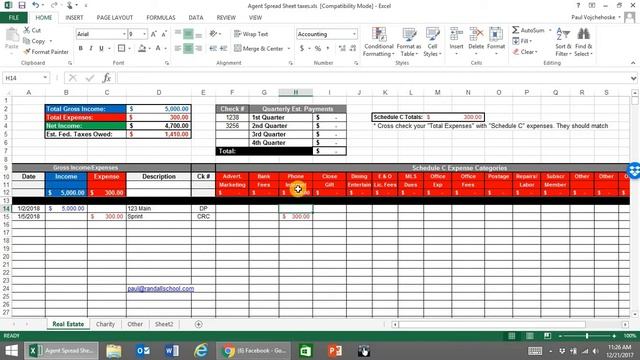Toggle Italic formatting

(91, 48)
